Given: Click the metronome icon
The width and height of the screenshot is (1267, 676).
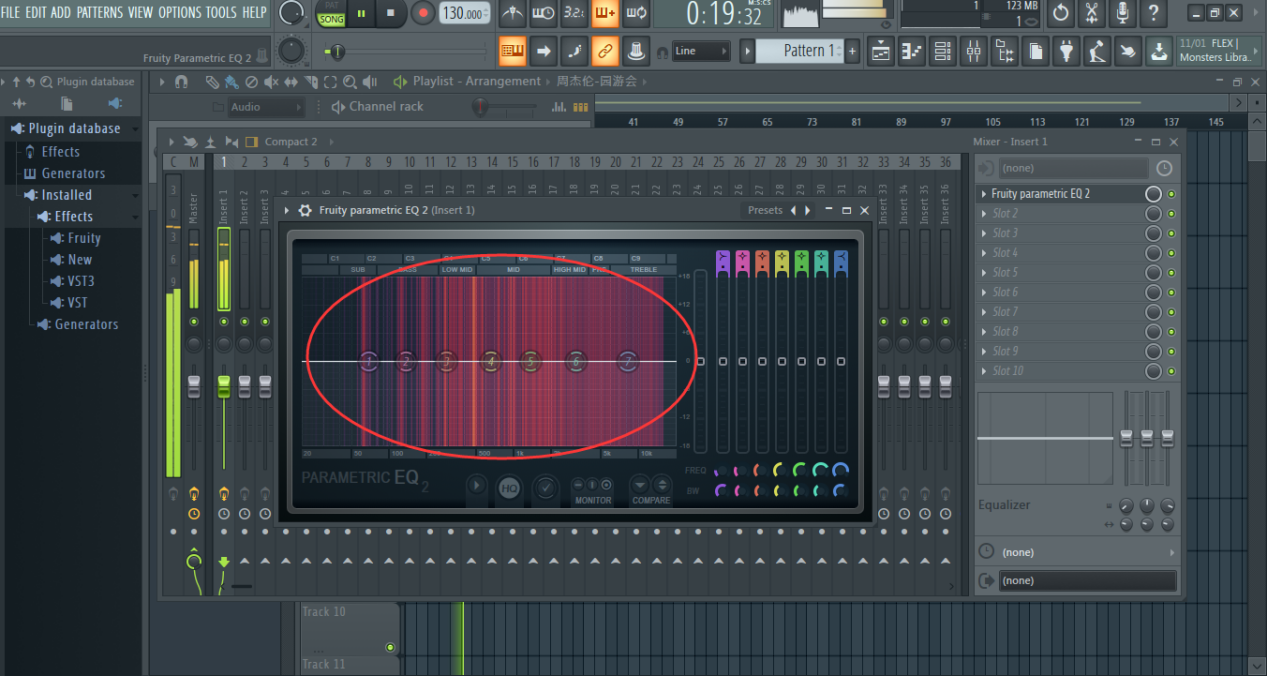Looking at the screenshot, I should (x=512, y=13).
